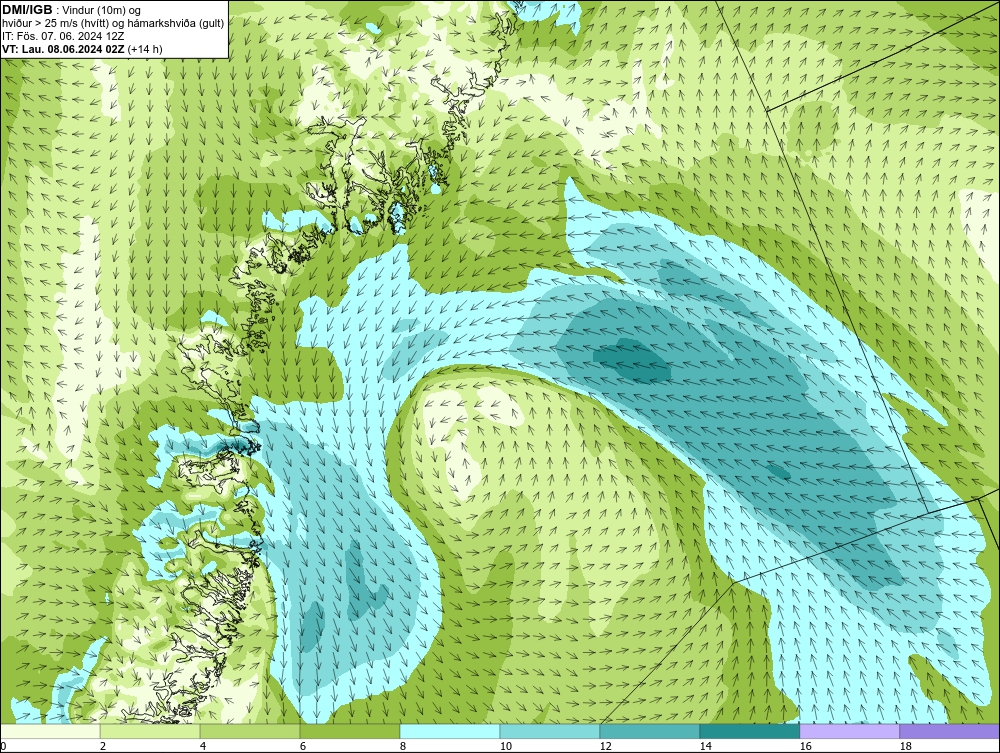Viewport: 1000px width, 753px height.
Task: Click the legend tick label '2'
Action: tap(103, 746)
